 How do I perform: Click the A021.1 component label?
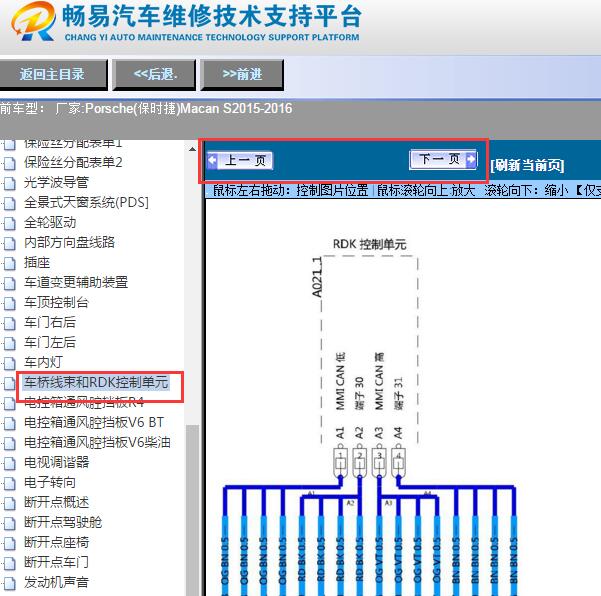click(317, 277)
